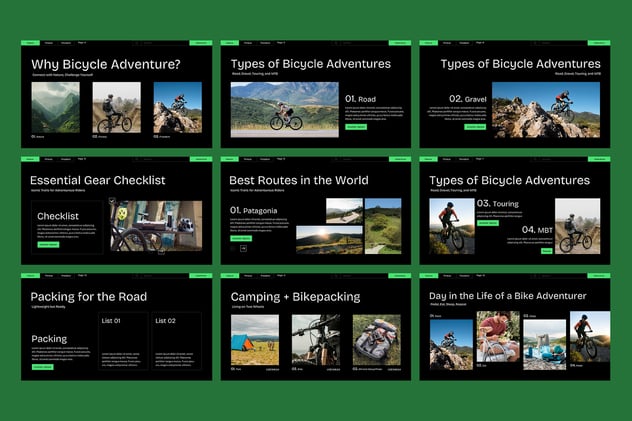This screenshot has width=632, height=421.
Task: Click green button under 02. Gravel
Action: point(474,127)
